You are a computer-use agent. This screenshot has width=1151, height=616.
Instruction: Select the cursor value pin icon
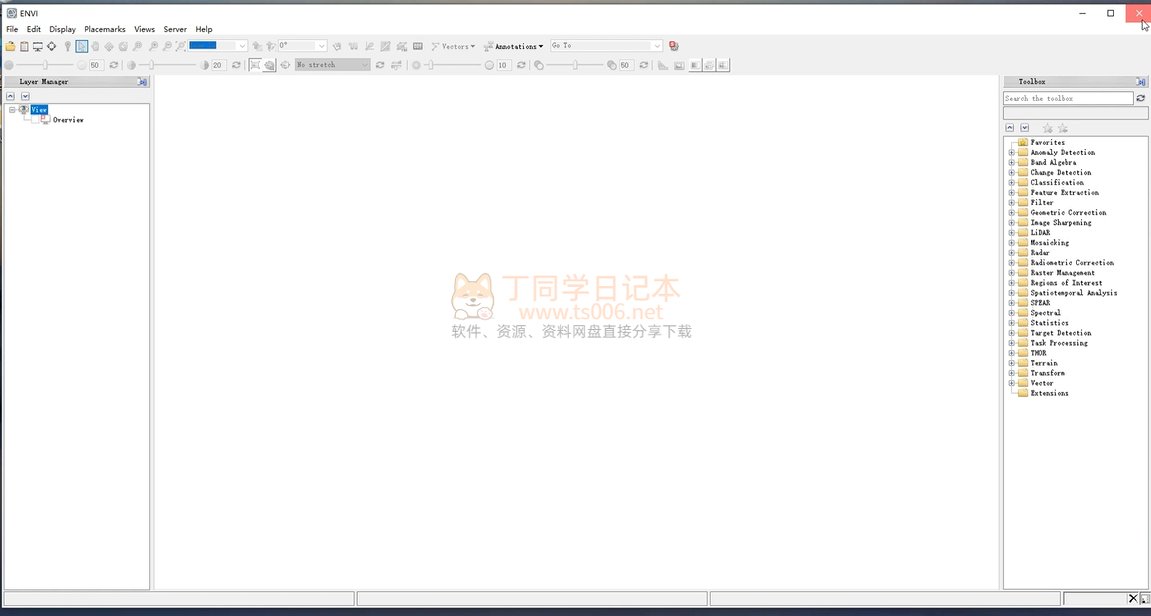[x=68, y=46]
